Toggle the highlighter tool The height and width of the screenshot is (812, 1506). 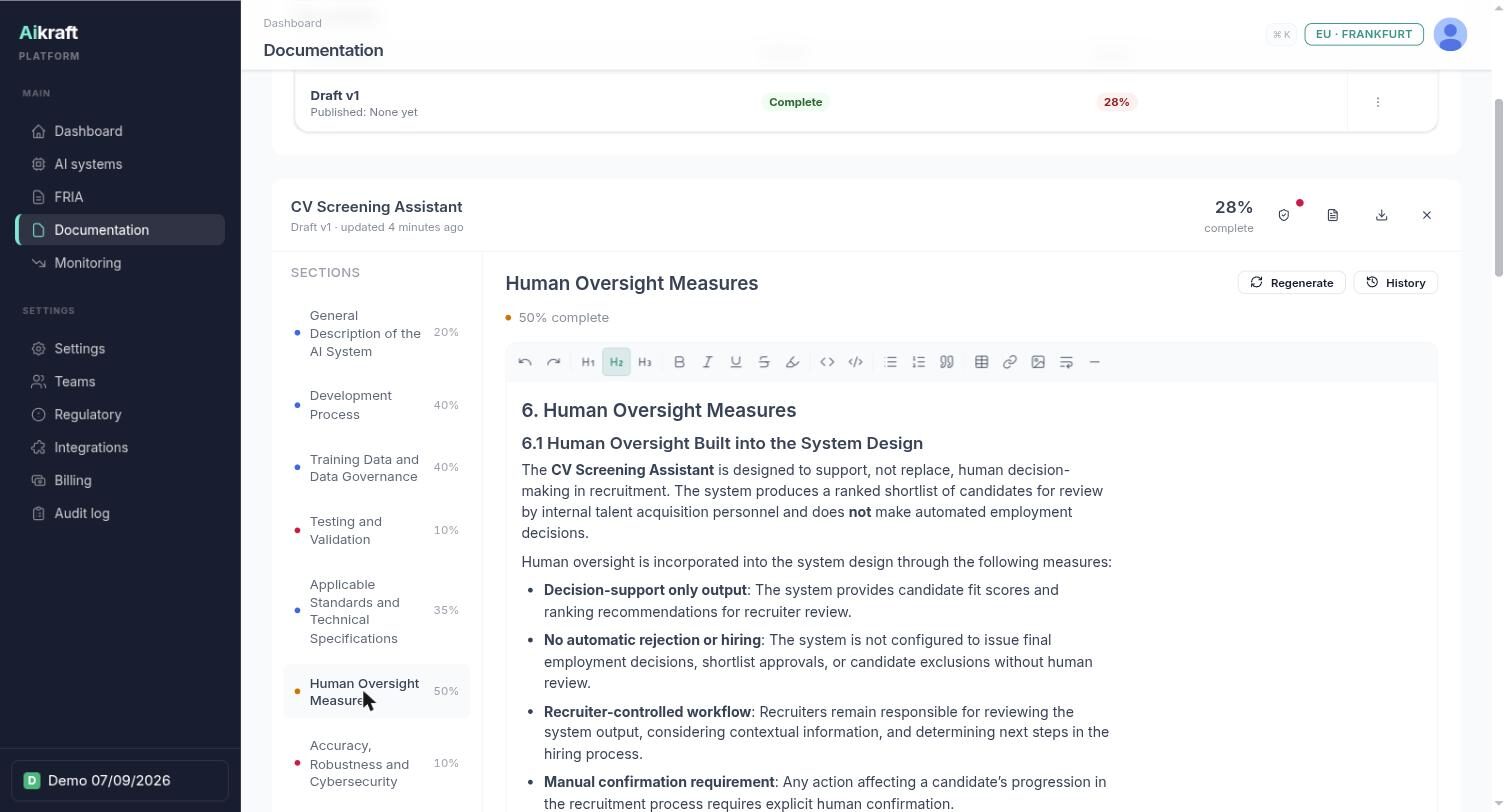click(792, 362)
